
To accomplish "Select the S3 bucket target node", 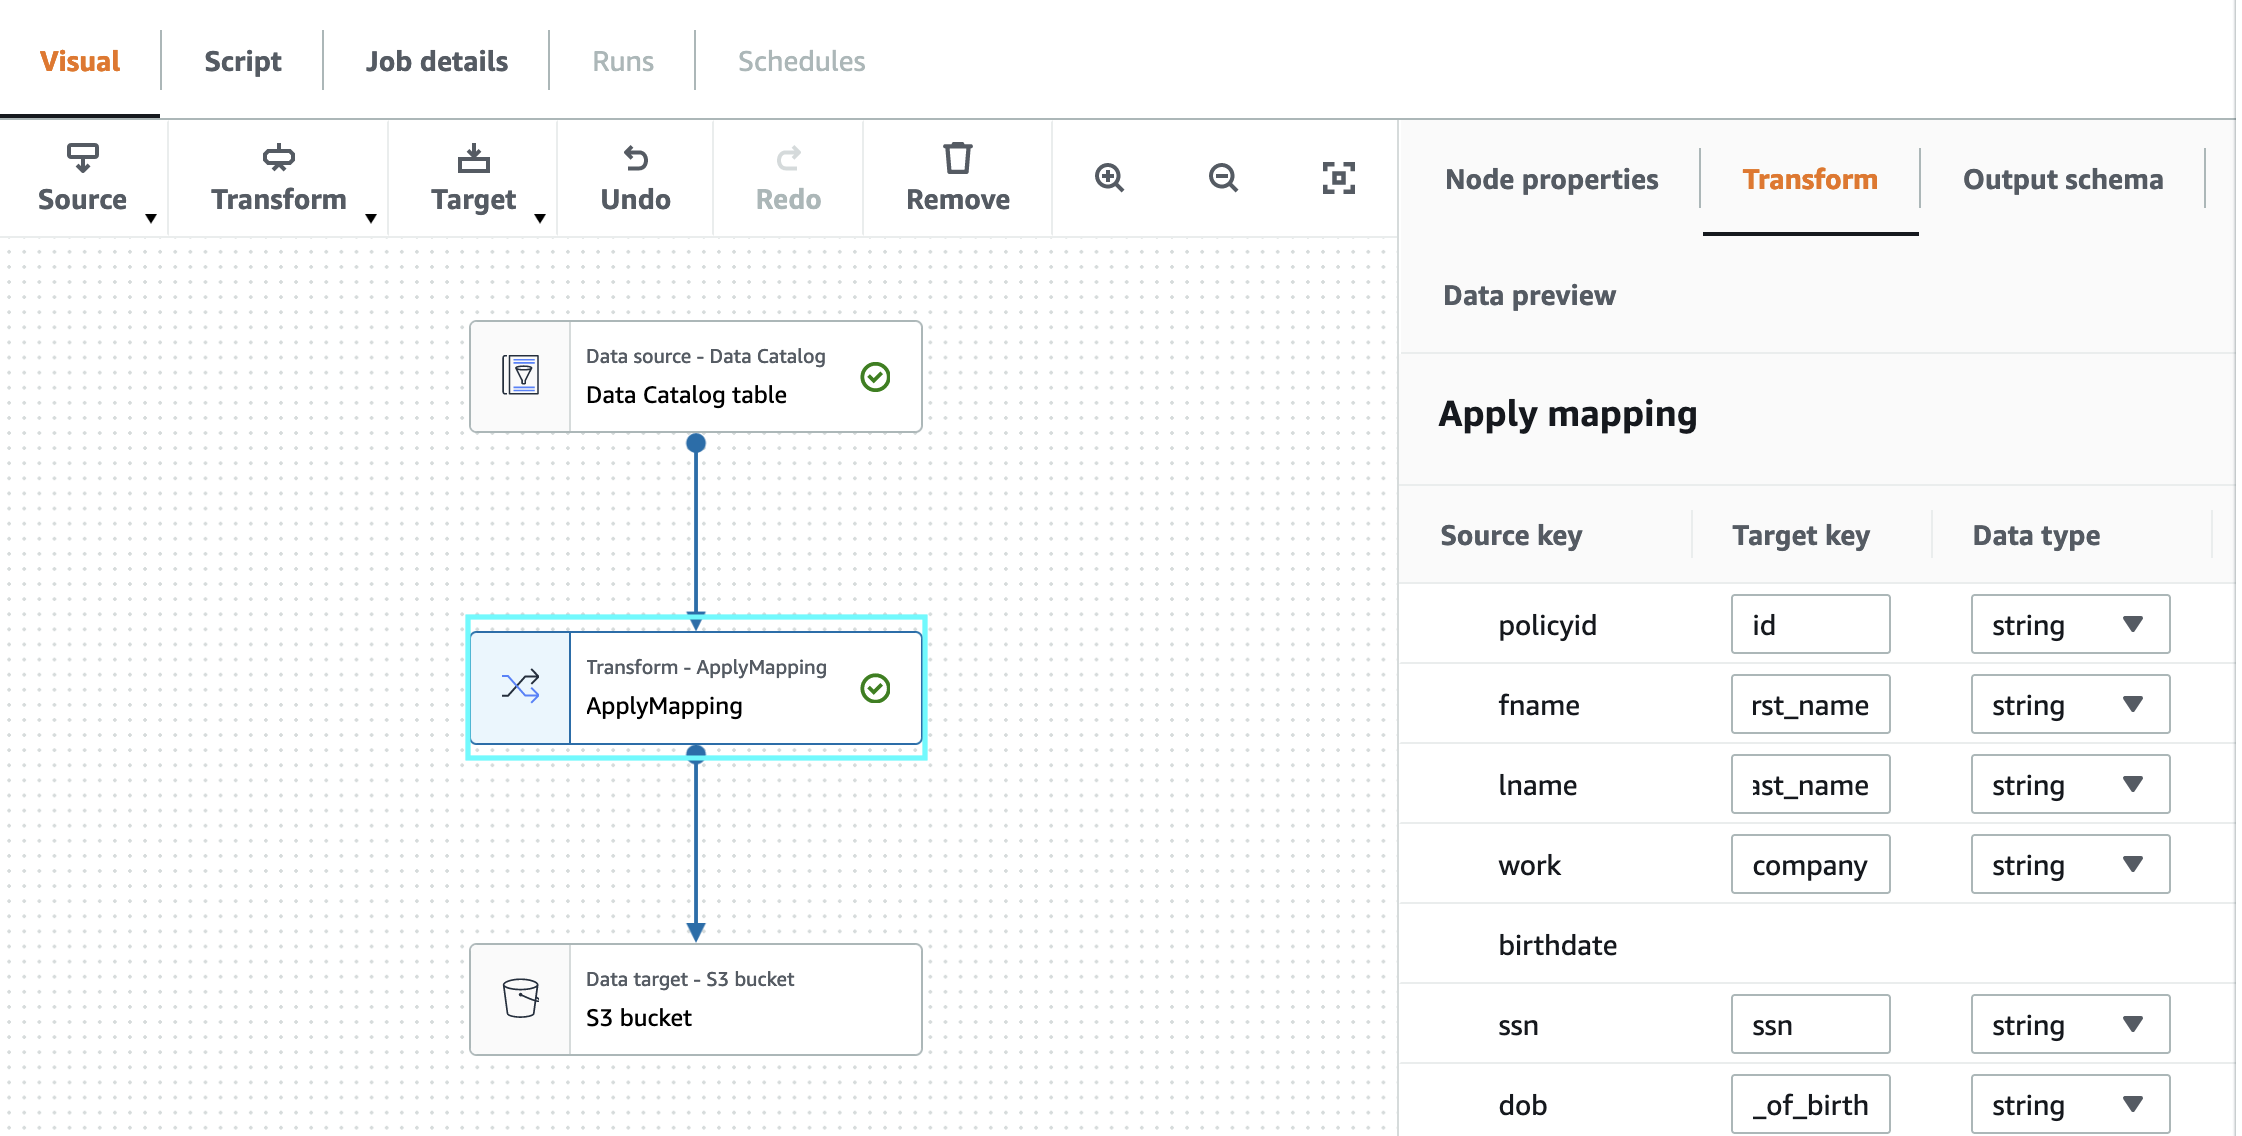I will [x=696, y=998].
